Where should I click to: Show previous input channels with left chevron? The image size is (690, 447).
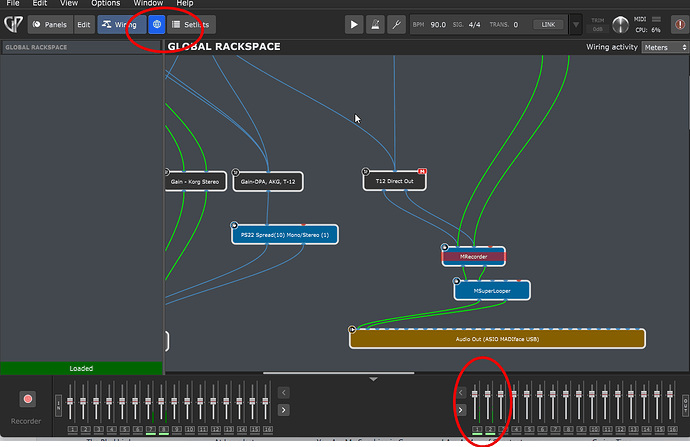pyautogui.click(x=283, y=392)
